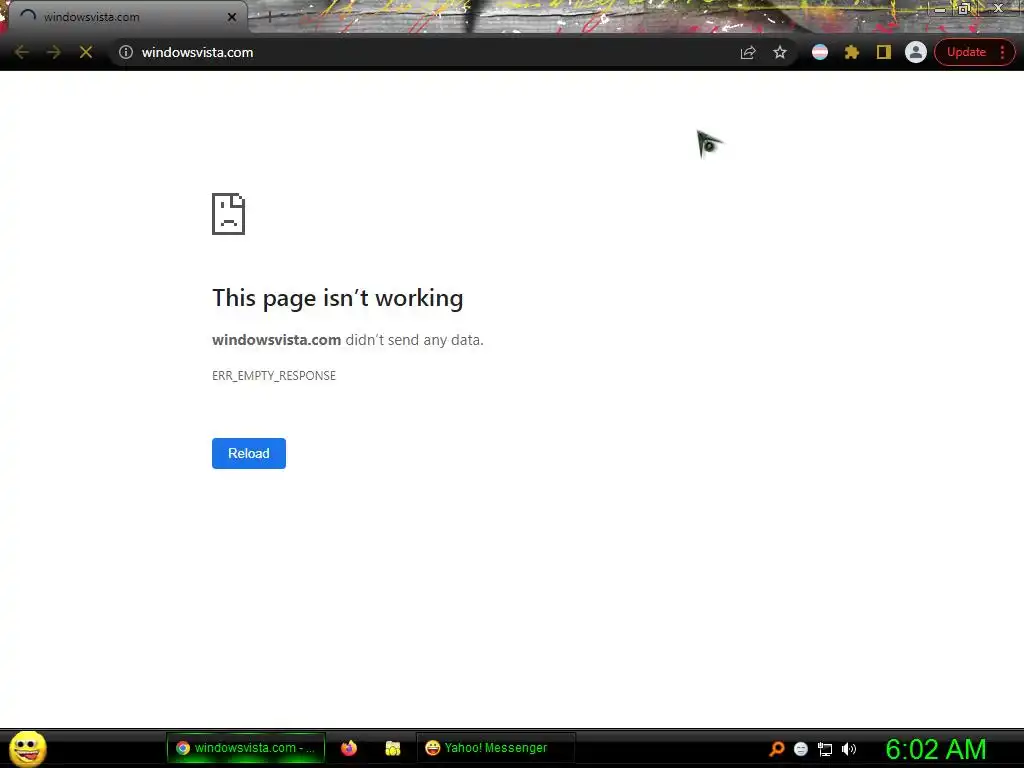
Task: Launch Firefox from the taskbar
Action: pyautogui.click(x=349, y=748)
